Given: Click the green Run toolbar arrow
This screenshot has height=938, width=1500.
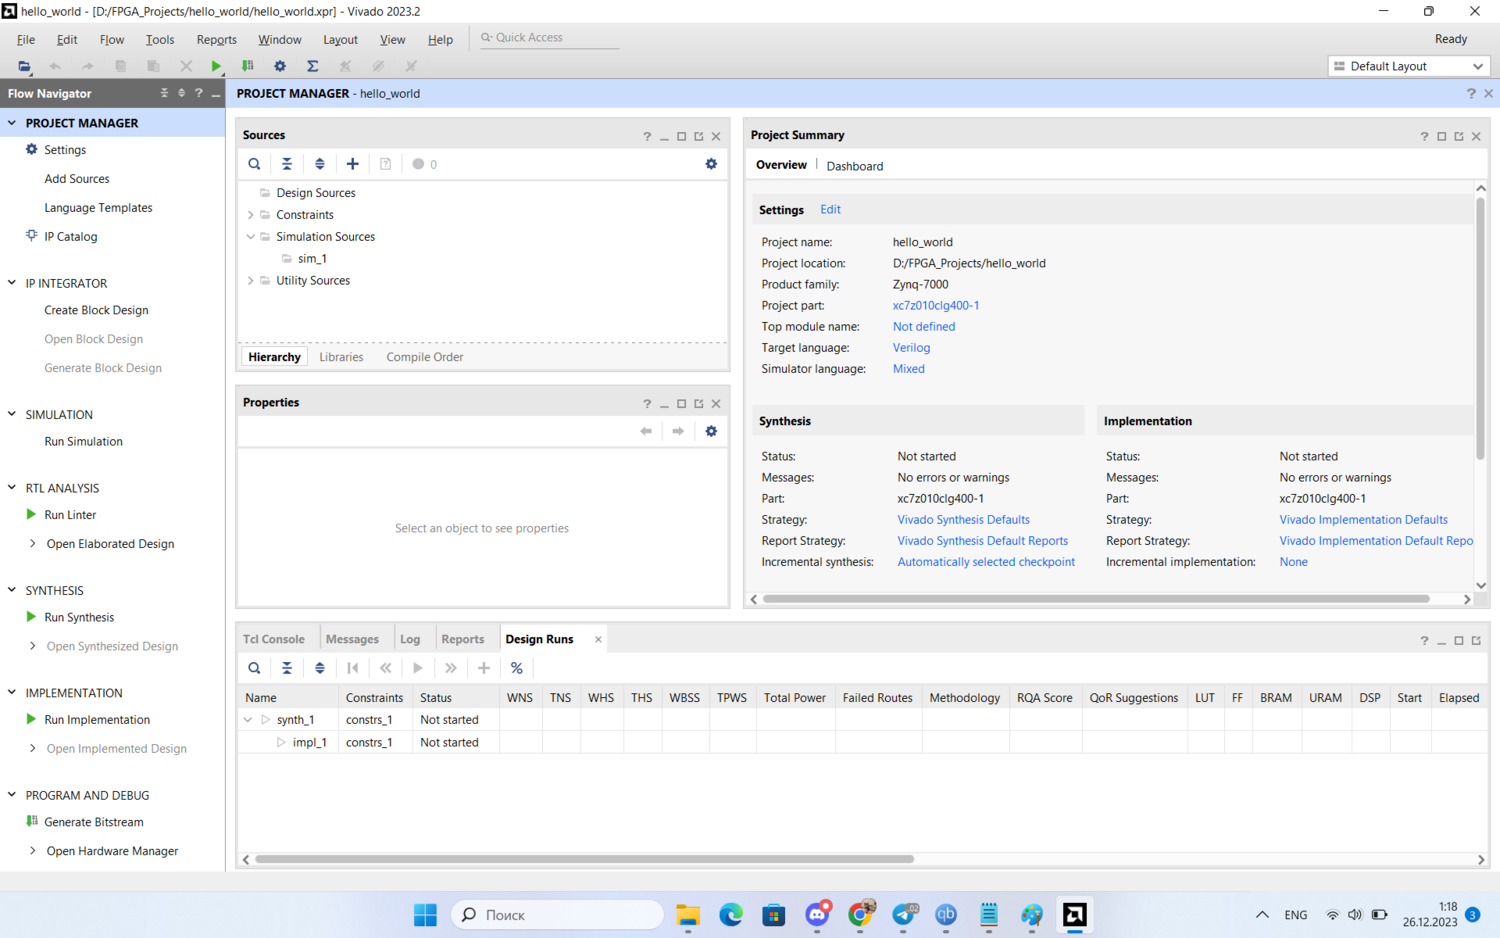Looking at the screenshot, I should 216,66.
